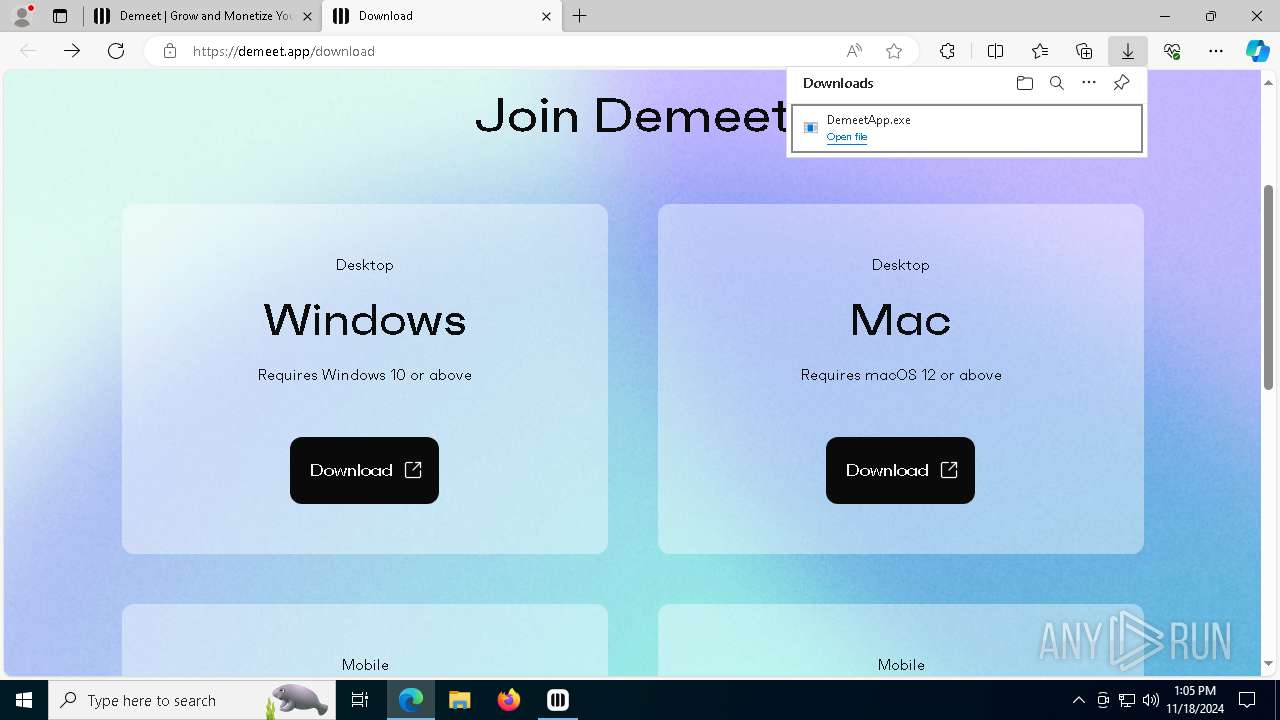Screen dimensions: 1280x720
Task: Search downloads in the Downloads panel
Action: [x=1056, y=83]
